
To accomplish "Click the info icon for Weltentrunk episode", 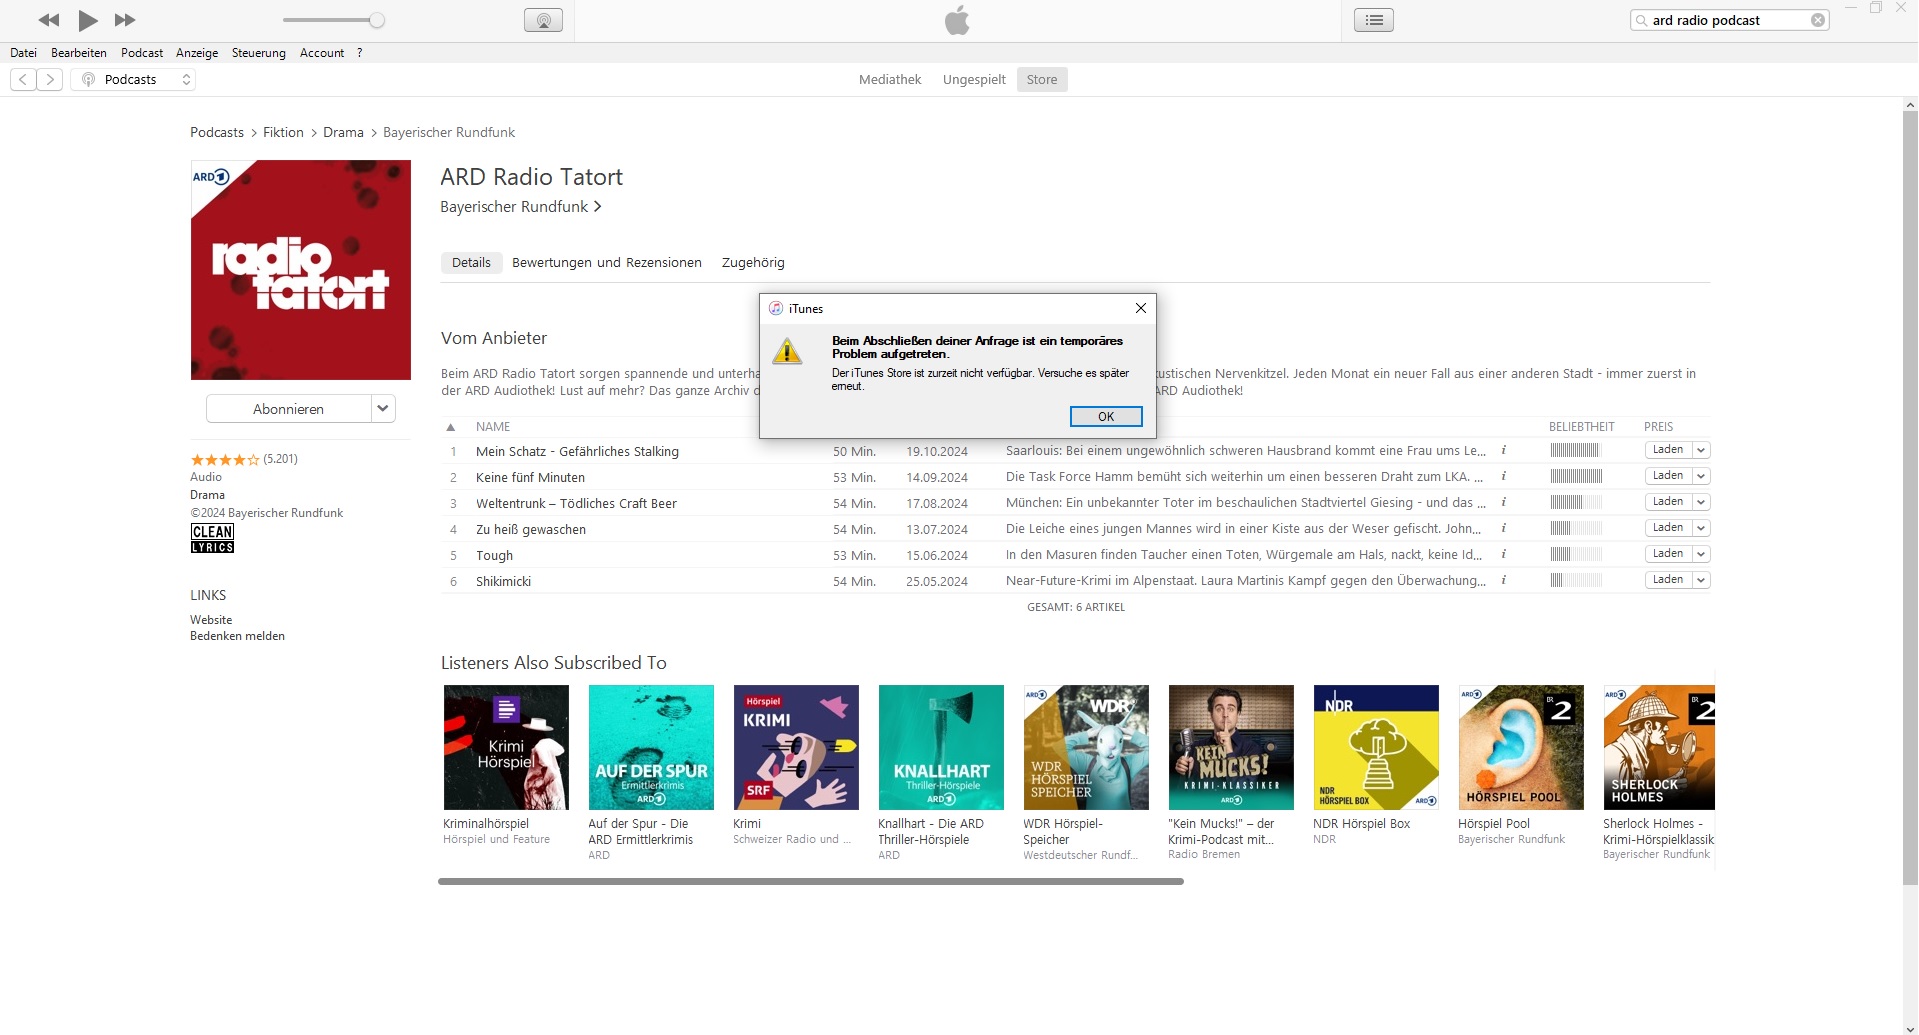I will [x=1503, y=502].
